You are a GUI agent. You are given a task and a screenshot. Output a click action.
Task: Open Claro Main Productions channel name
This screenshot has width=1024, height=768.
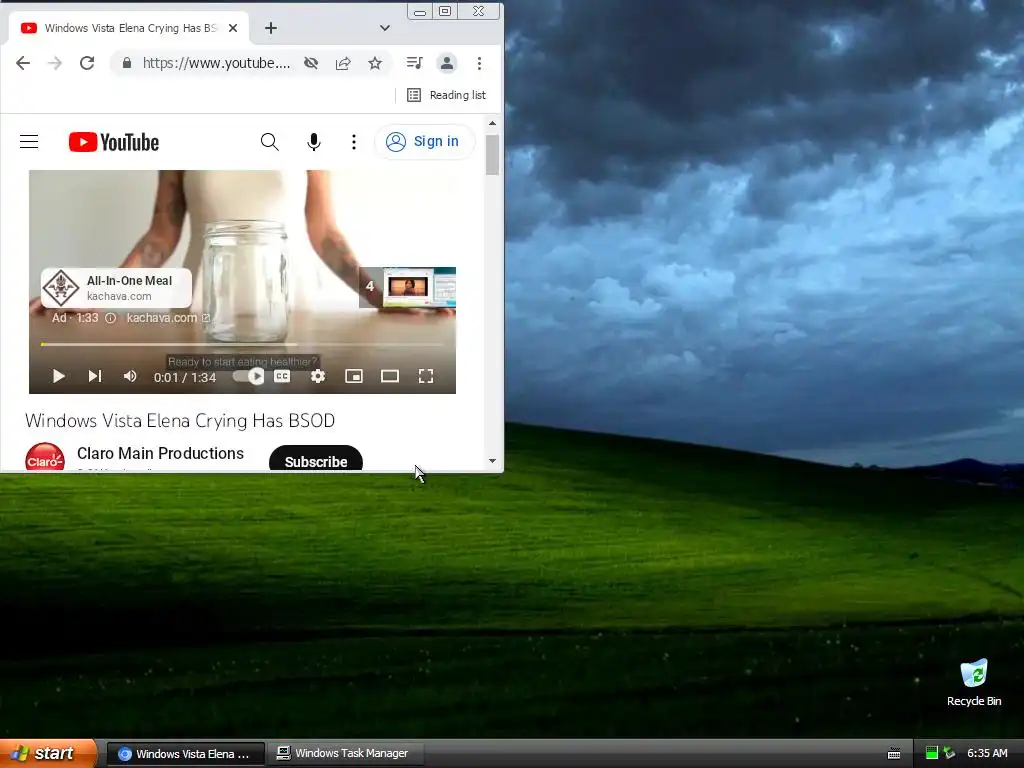coord(160,453)
